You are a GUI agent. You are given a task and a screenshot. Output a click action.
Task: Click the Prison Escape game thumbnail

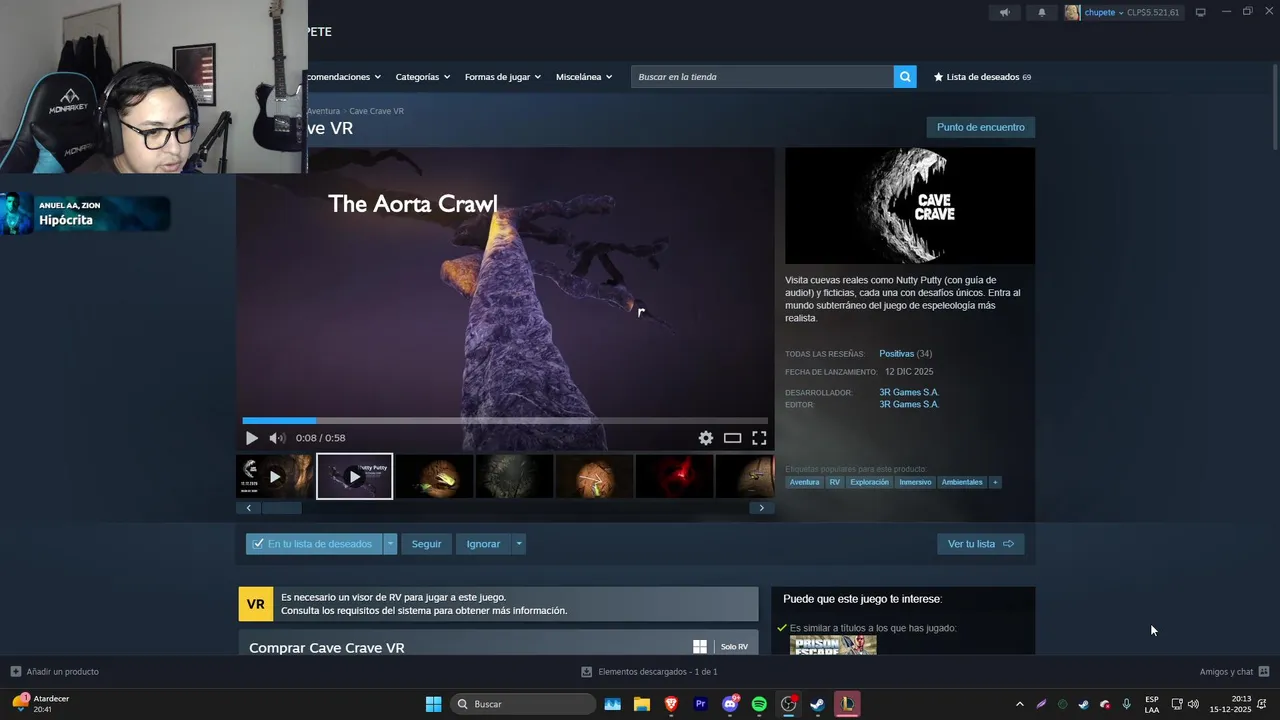[833, 645]
